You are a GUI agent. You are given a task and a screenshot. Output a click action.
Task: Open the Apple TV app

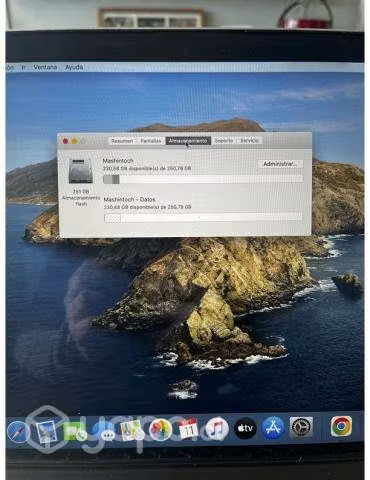click(x=245, y=428)
